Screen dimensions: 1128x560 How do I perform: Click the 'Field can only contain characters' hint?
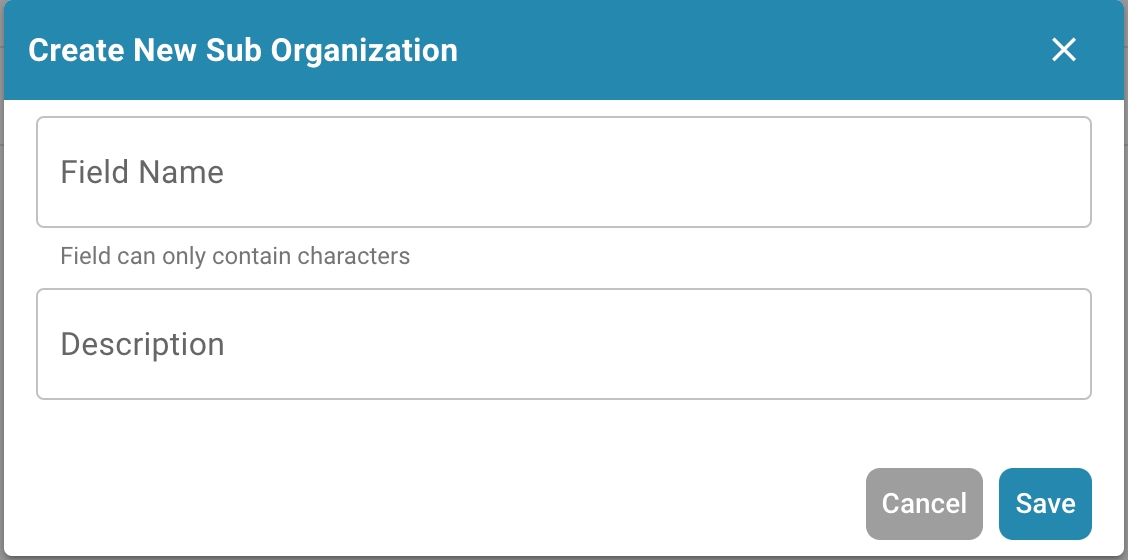tap(235, 256)
